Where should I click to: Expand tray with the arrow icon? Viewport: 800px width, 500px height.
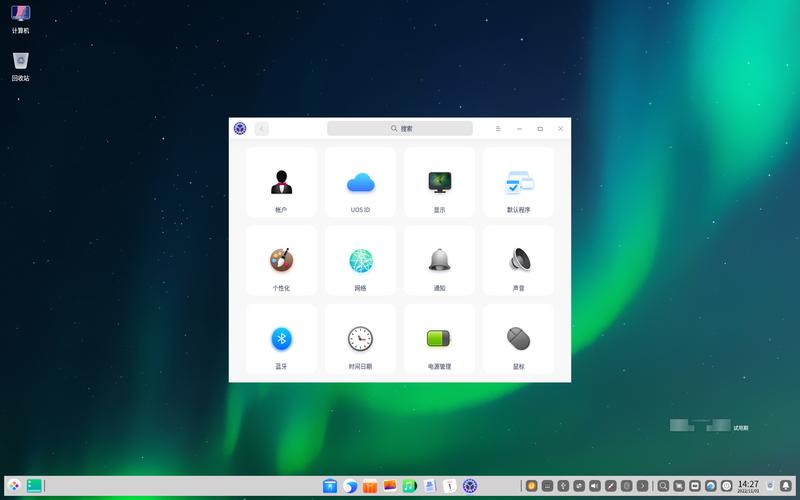(643, 486)
